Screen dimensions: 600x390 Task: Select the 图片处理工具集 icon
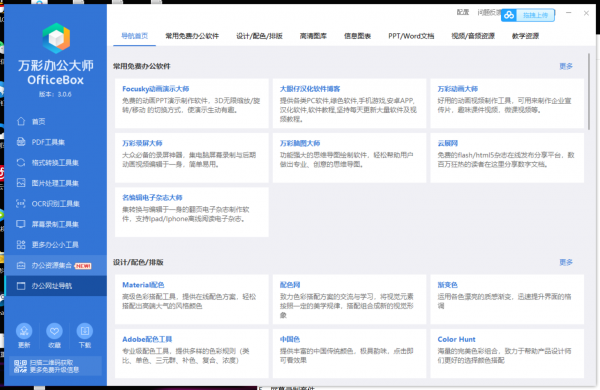21,183
